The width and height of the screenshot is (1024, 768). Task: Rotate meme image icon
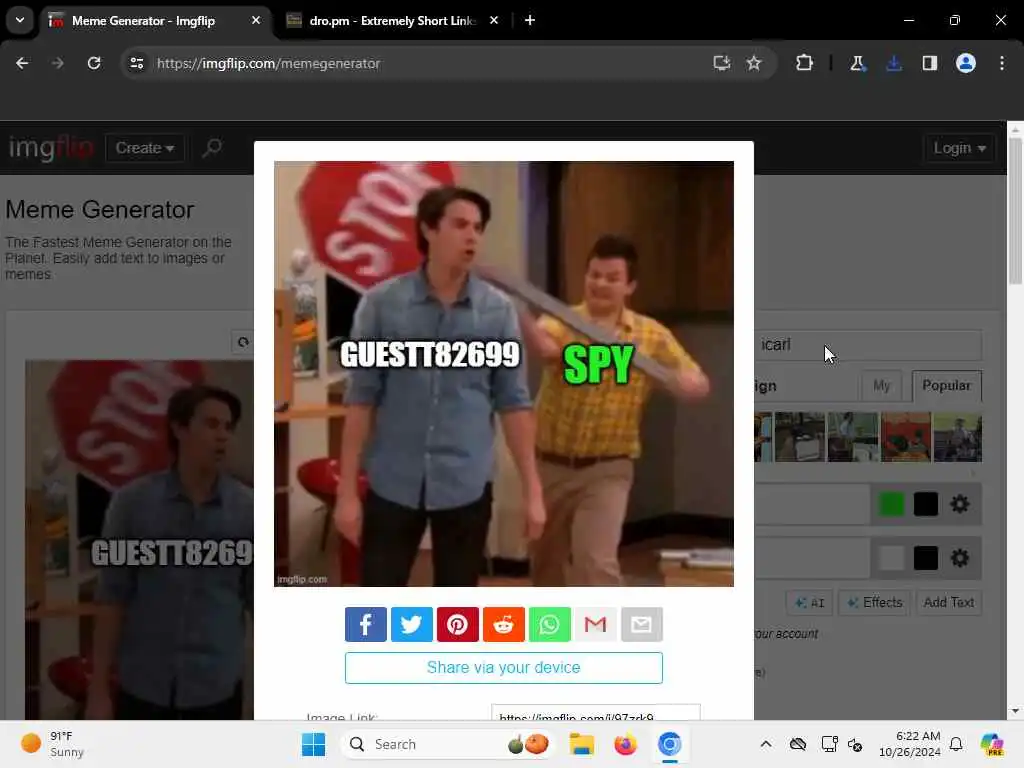click(x=243, y=342)
